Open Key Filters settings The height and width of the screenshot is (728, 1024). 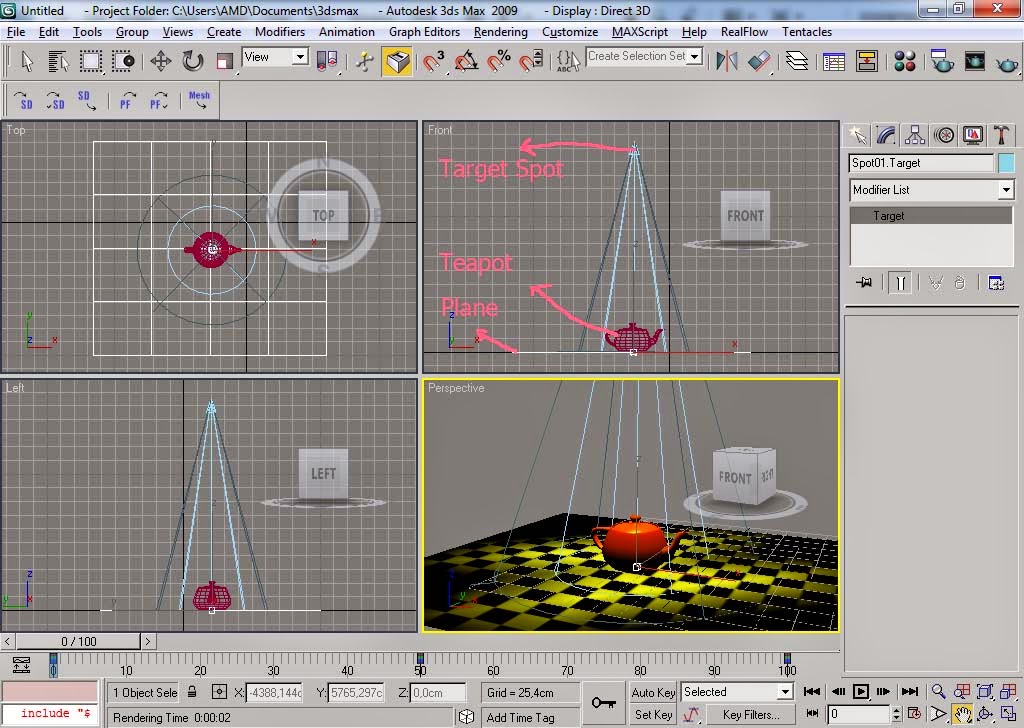(x=751, y=714)
